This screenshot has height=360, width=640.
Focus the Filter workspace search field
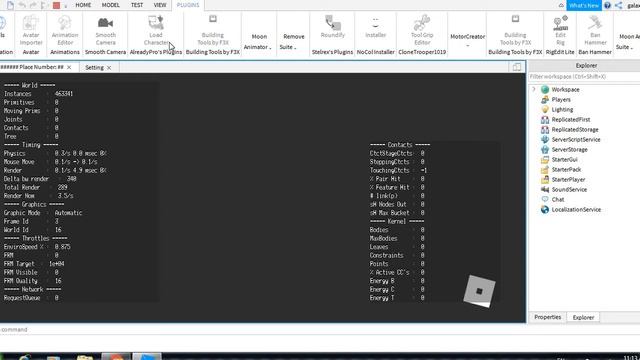coord(584,77)
